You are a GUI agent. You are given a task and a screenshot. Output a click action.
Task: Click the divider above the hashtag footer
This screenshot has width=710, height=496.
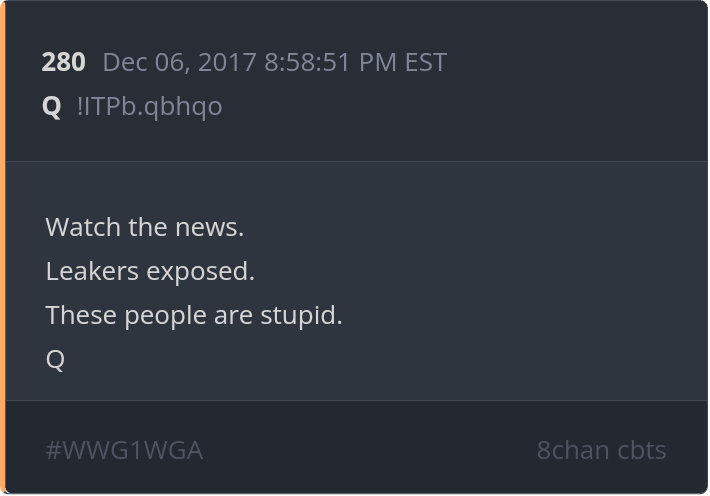click(356, 400)
